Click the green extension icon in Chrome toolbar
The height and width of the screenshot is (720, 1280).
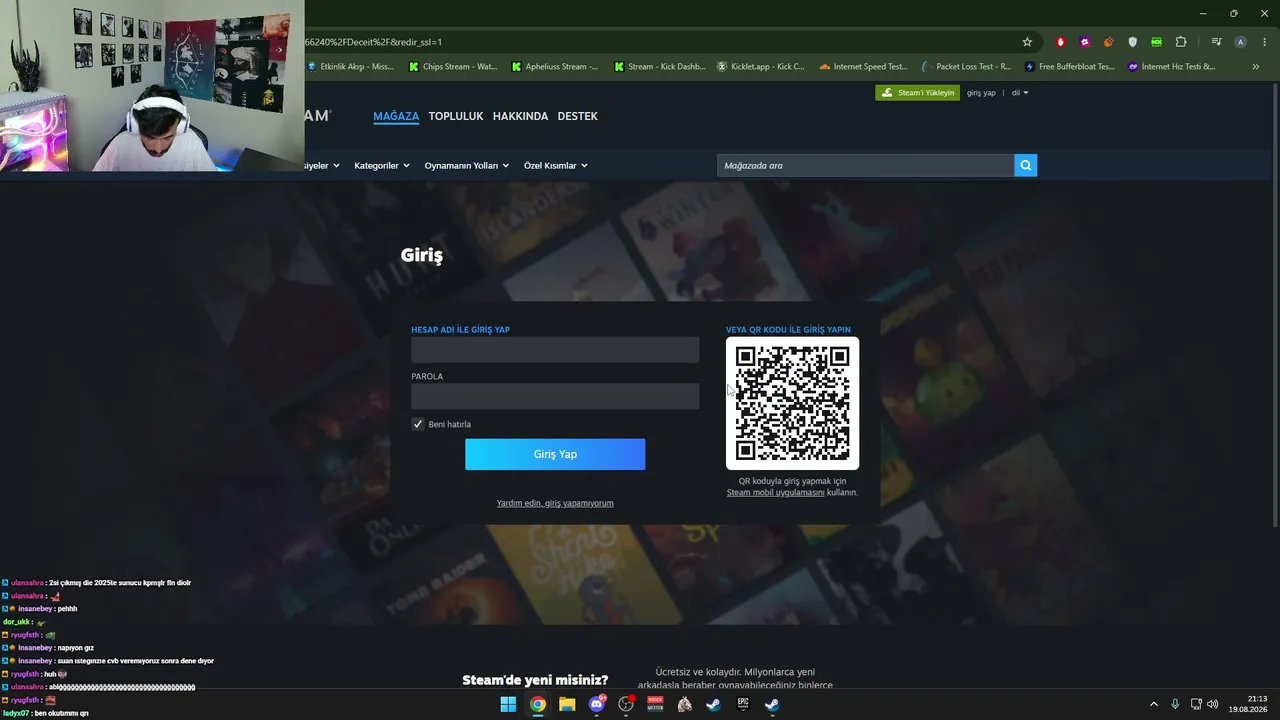(x=1157, y=42)
